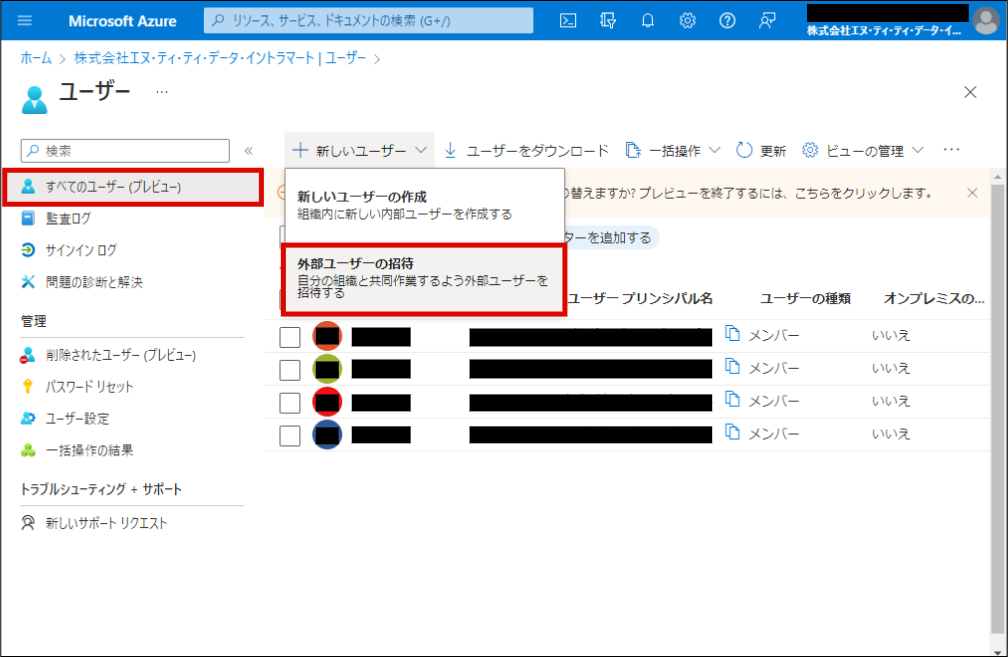This screenshot has width=1008, height=657.
Task: Select the second user row checkbox
Action: click(290, 370)
